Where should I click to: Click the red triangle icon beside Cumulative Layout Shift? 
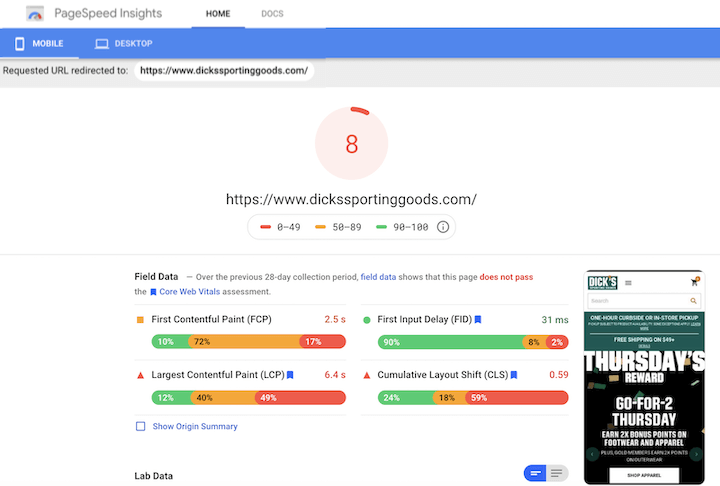coord(366,376)
